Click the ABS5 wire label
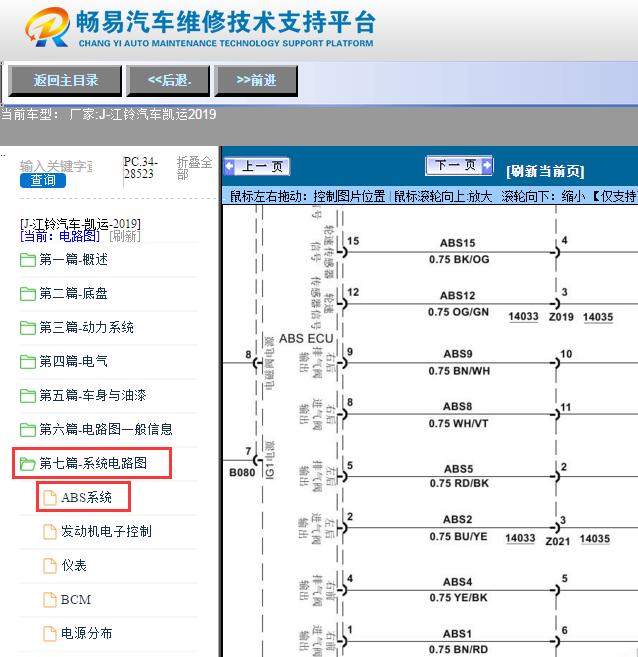The image size is (638, 657). click(459, 468)
